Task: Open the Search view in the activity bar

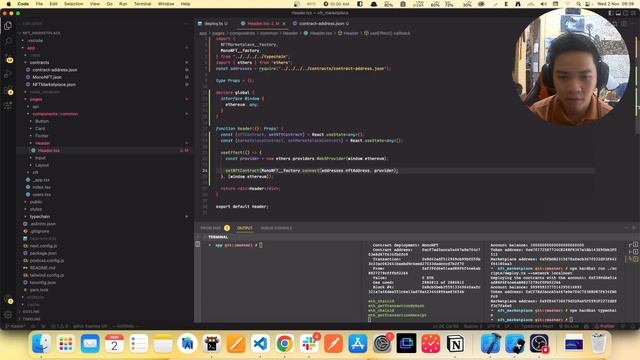Action: (x=8, y=41)
